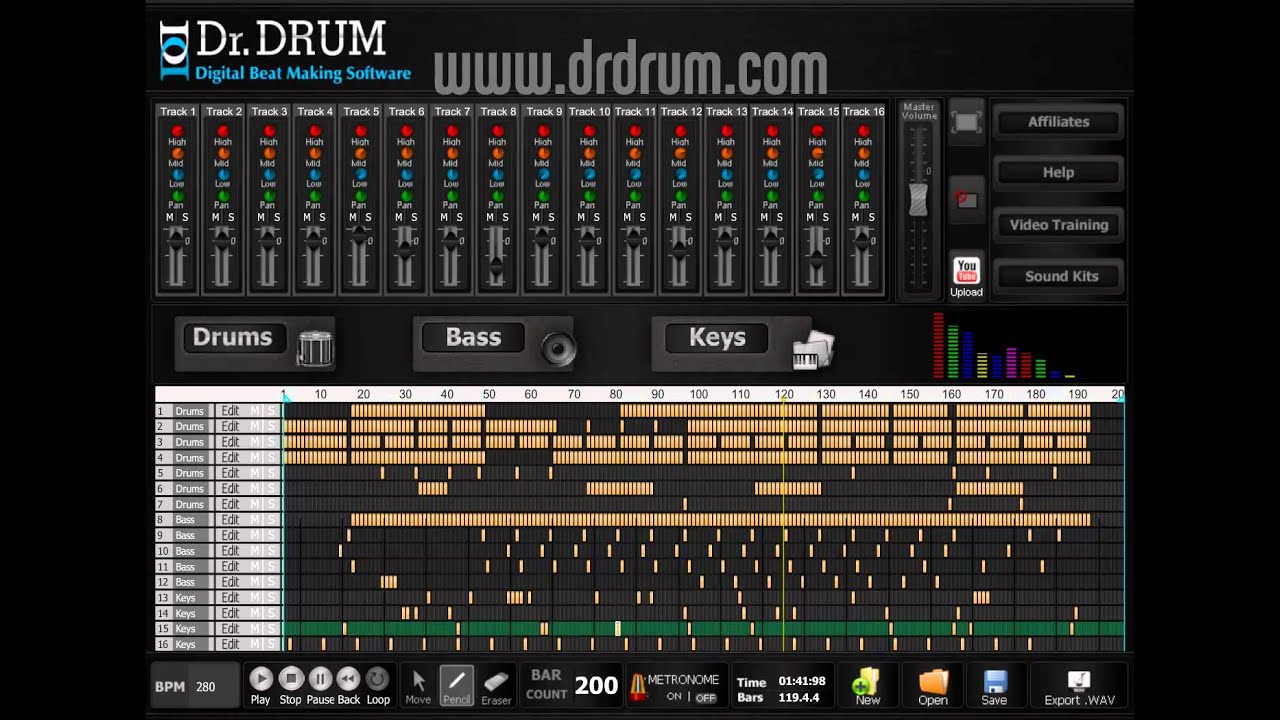This screenshot has height=720, width=1280.
Task: Click Track 3 blue Low knob
Action: 269,174
